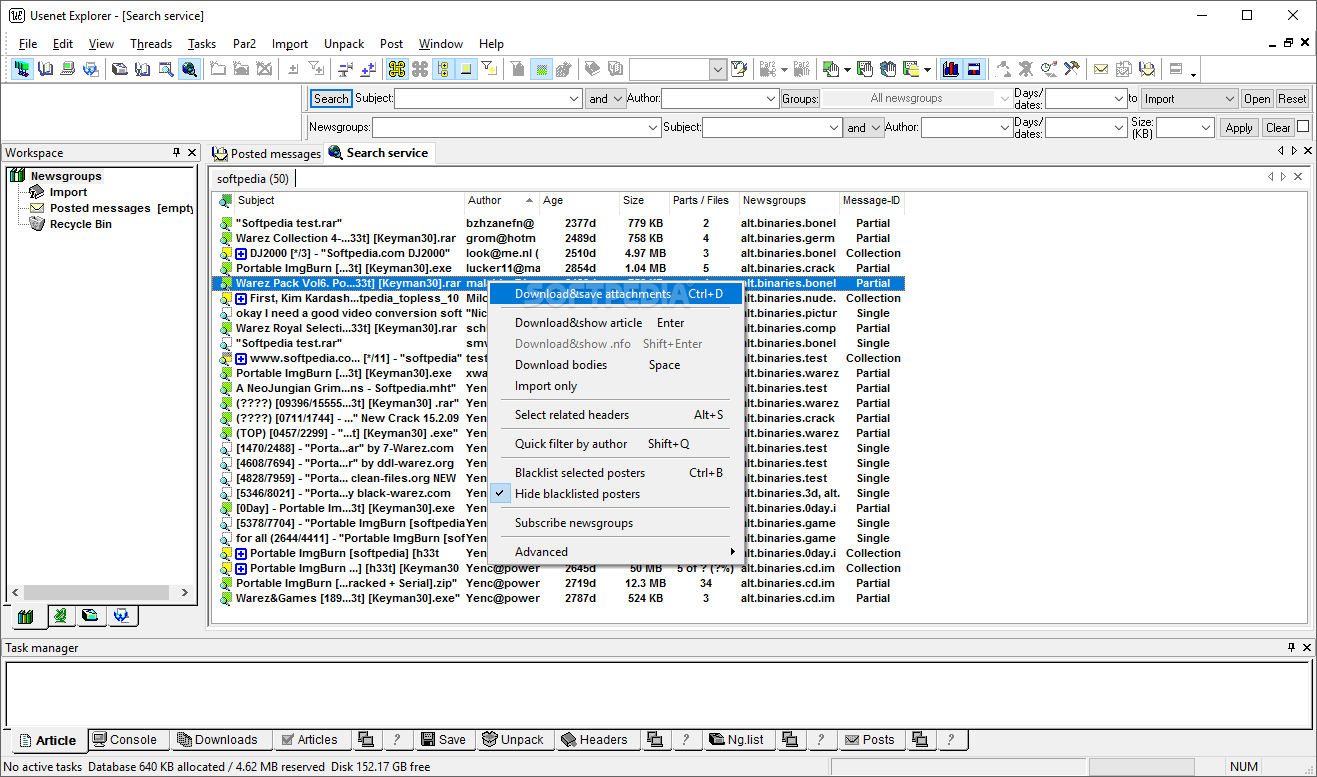
Task: Click the yellow envelope compose toolbar icon
Action: click(x=1101, y=69)
